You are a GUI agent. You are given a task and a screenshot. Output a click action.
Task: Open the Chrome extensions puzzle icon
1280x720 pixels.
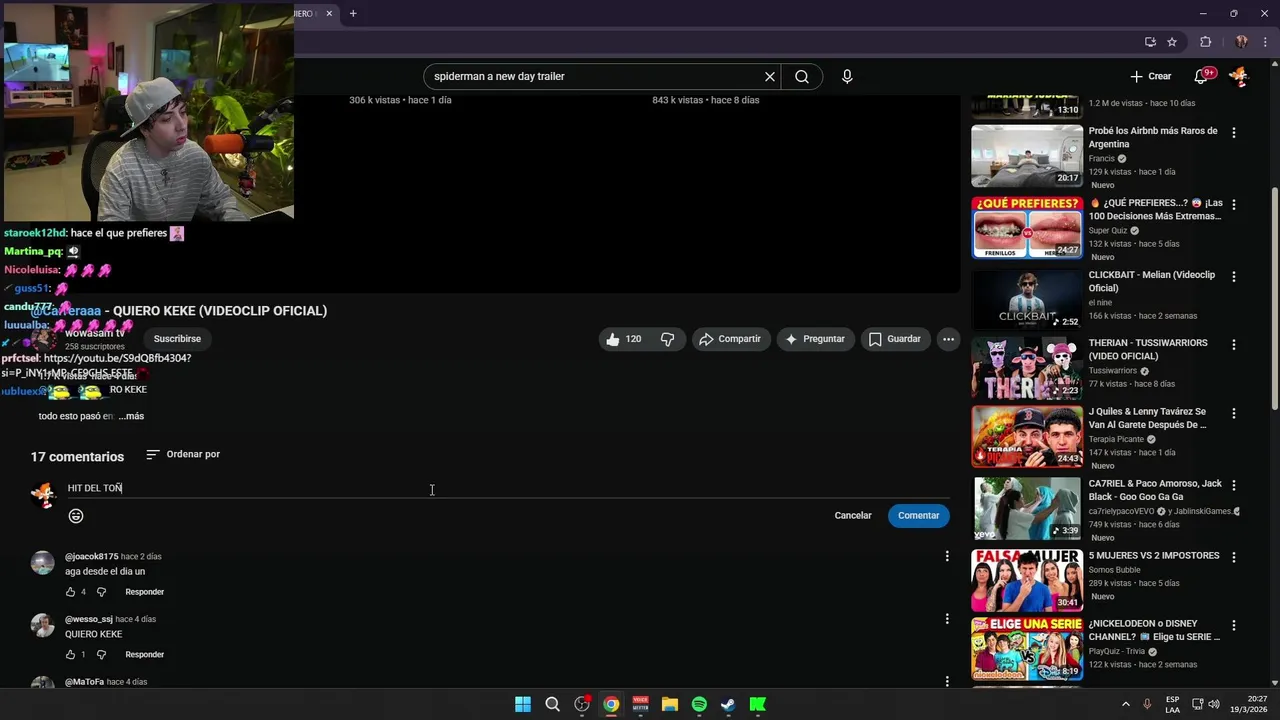1205,42
